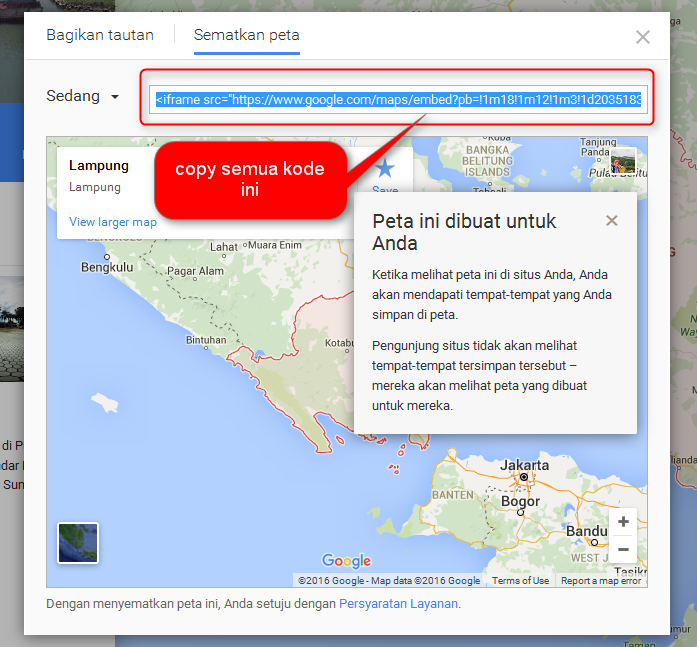Viewport: 697px width, 647px height.
Task: Click the Bintuhan label on map
Action: (x=206, y=340)
